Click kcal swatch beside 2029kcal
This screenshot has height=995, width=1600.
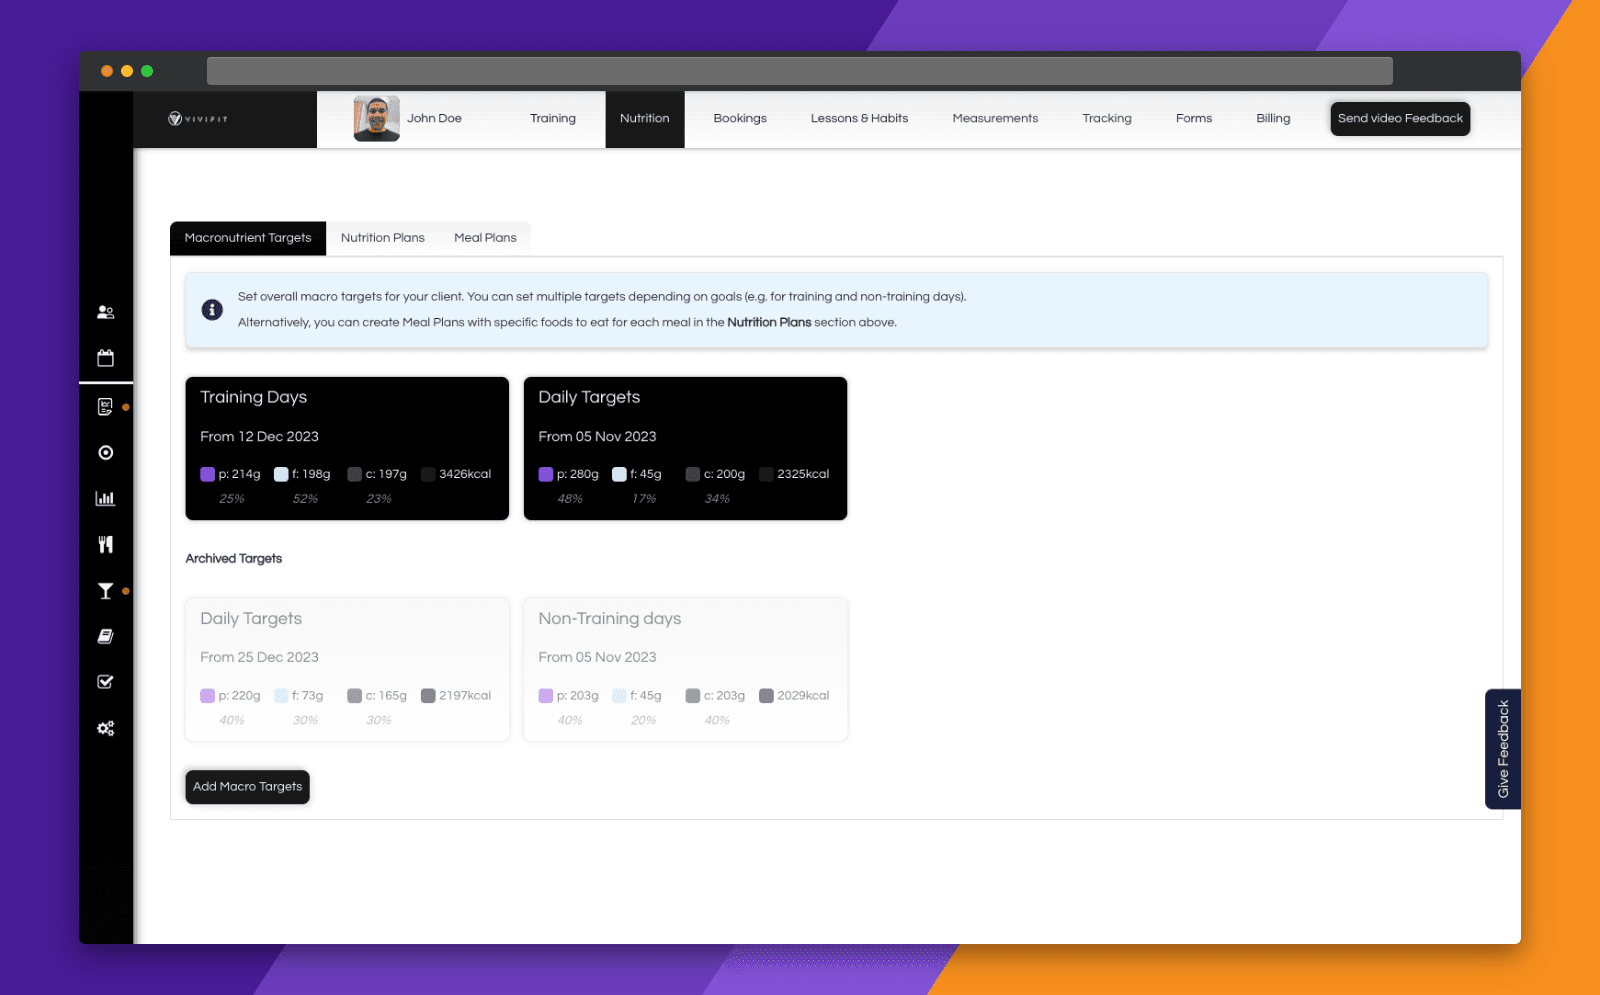(766, 696)
